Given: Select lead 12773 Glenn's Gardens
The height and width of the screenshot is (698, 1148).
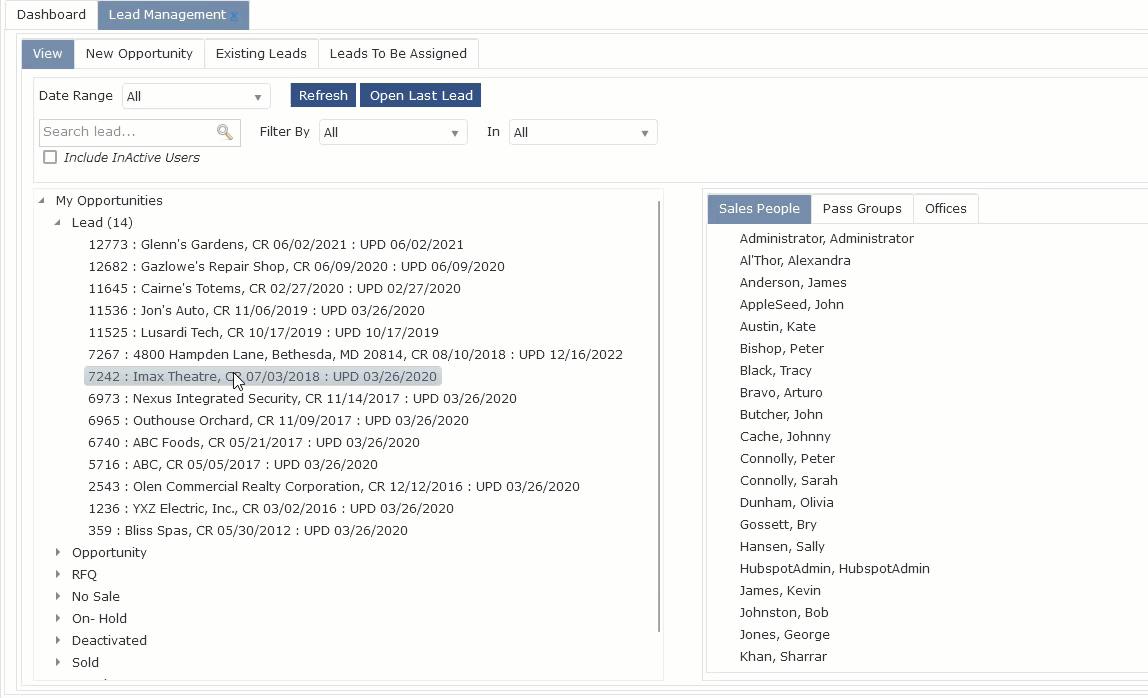Looking at the screenshot, I should [x=276, y=245].
